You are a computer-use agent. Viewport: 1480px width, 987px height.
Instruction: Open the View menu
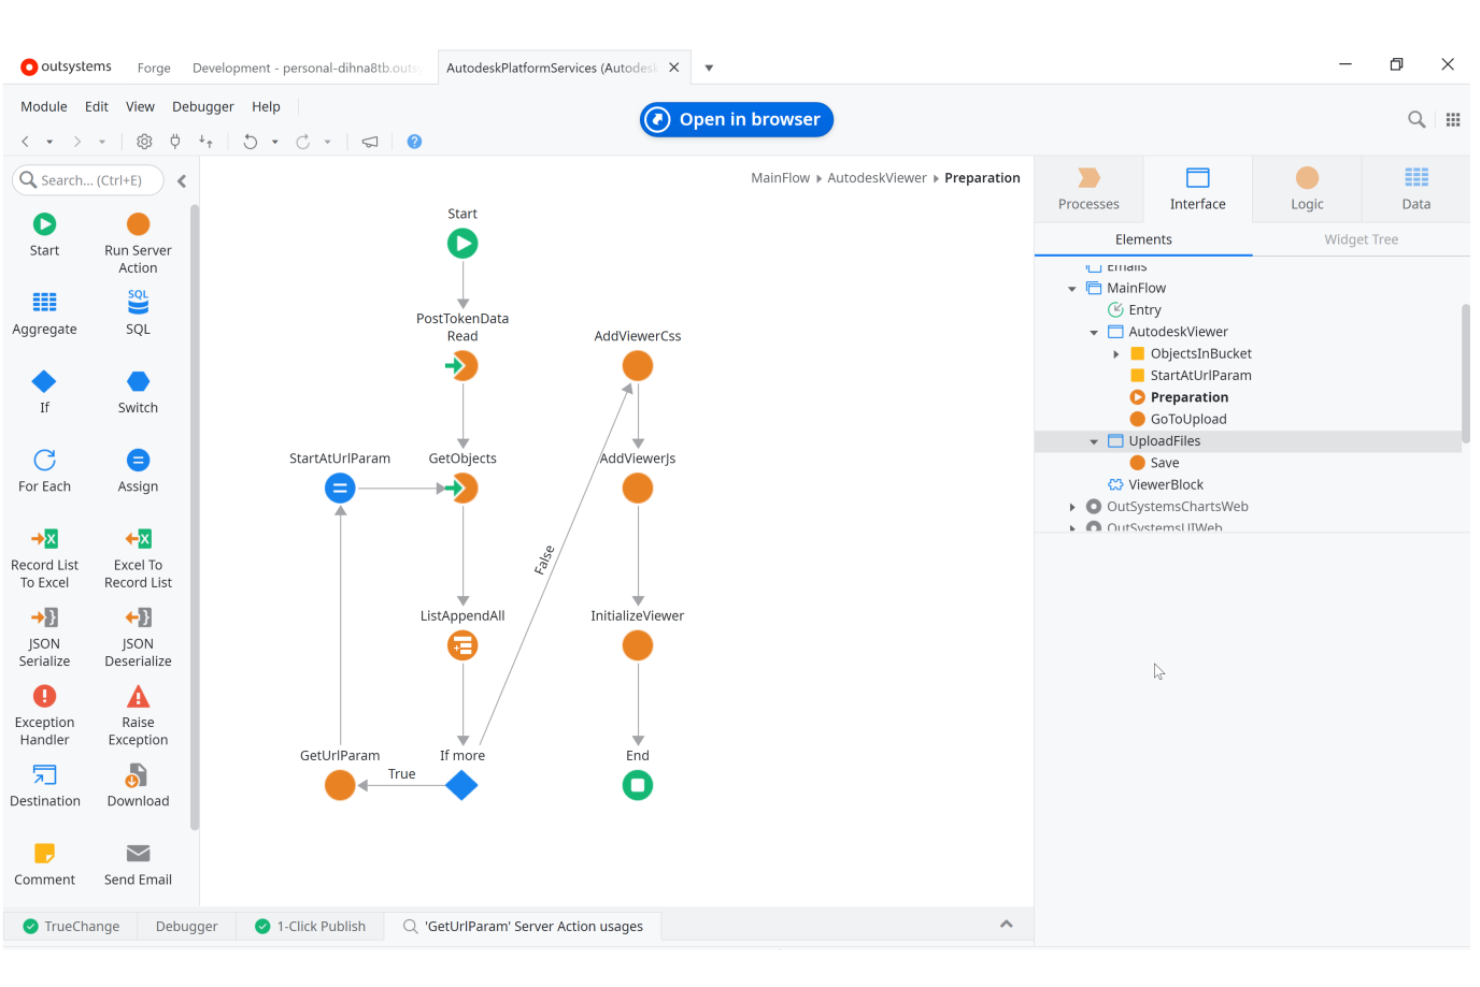pyautogui.click(x=140, y=107)
